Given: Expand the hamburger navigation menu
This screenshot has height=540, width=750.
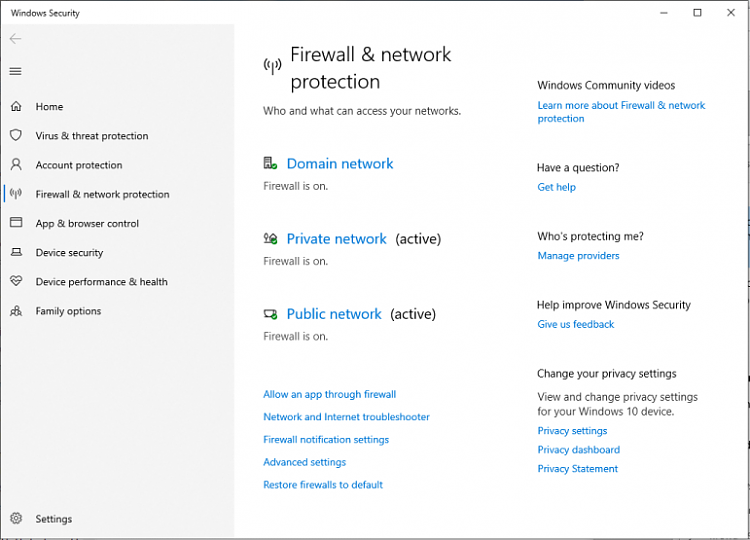Looking at the screenshot, I should tap(15, 71).
